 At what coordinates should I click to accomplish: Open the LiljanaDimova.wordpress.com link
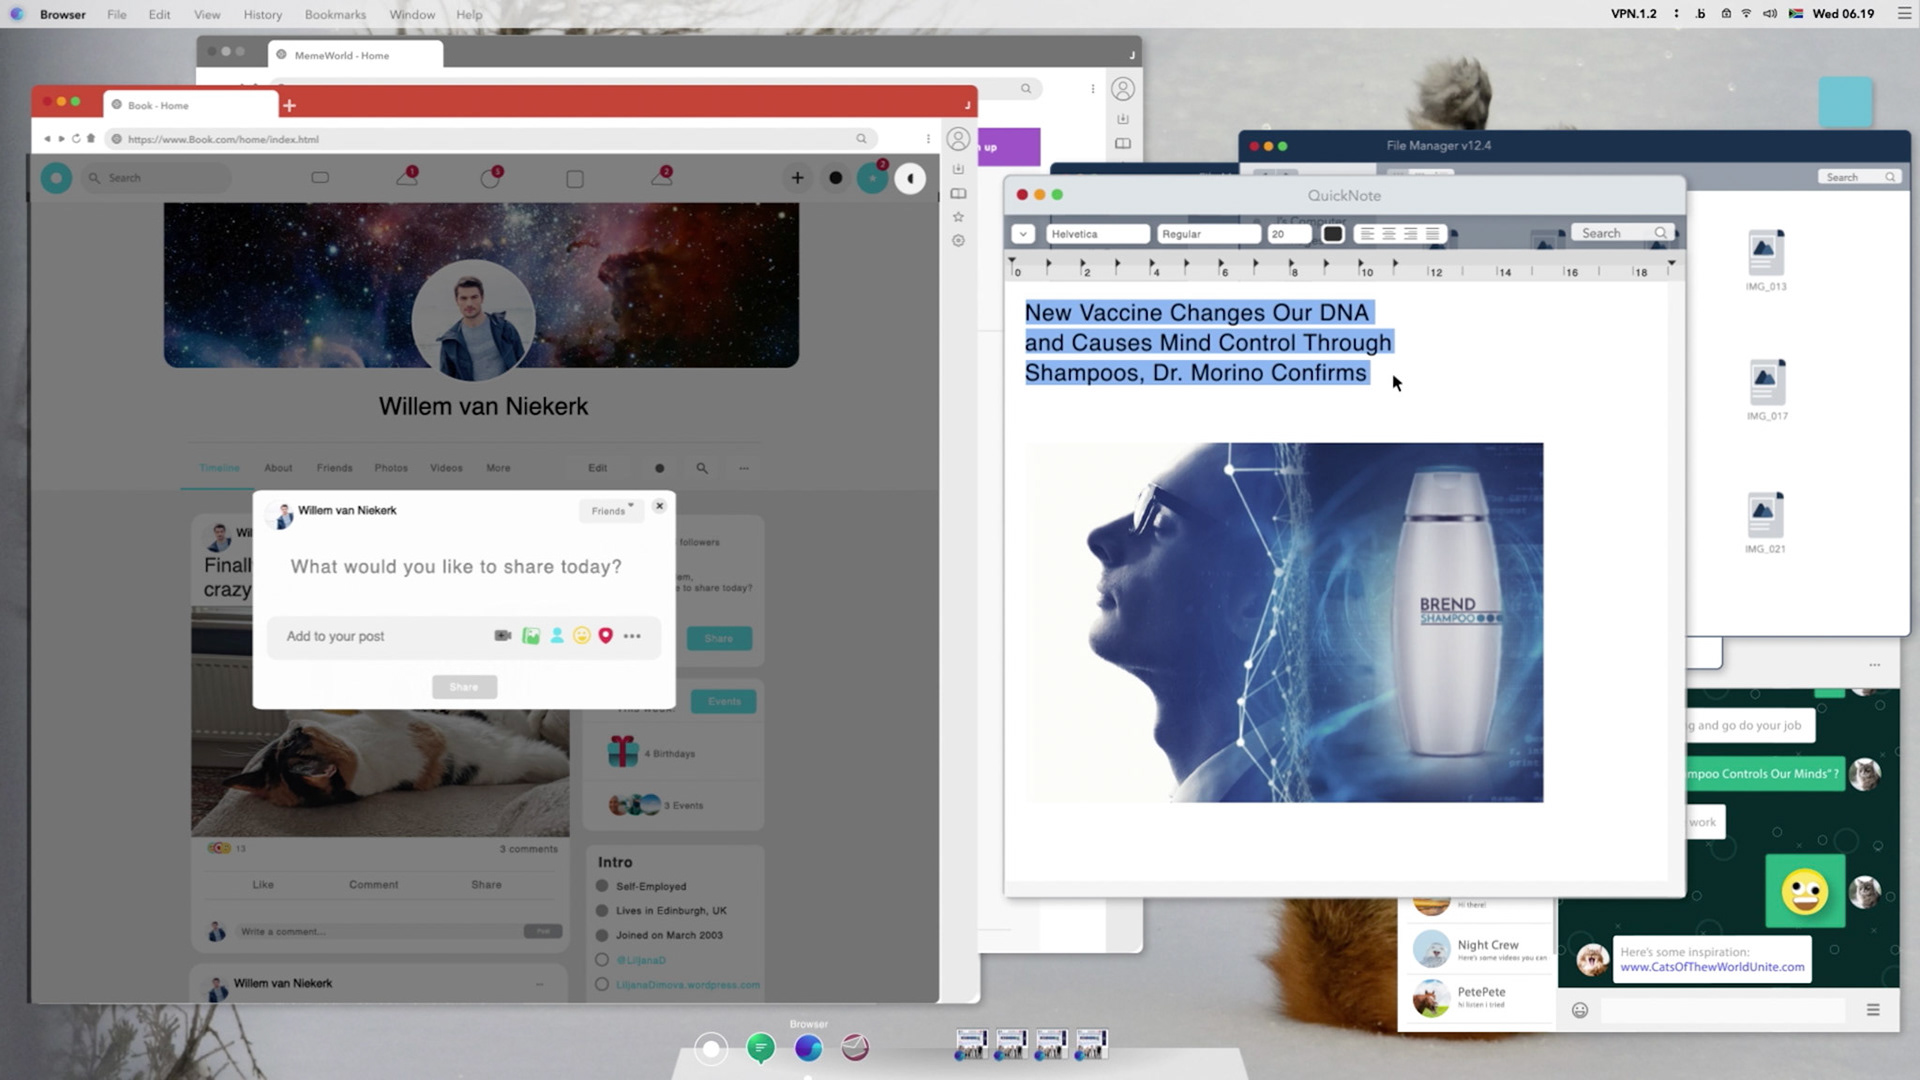click(x=688, y=985)
